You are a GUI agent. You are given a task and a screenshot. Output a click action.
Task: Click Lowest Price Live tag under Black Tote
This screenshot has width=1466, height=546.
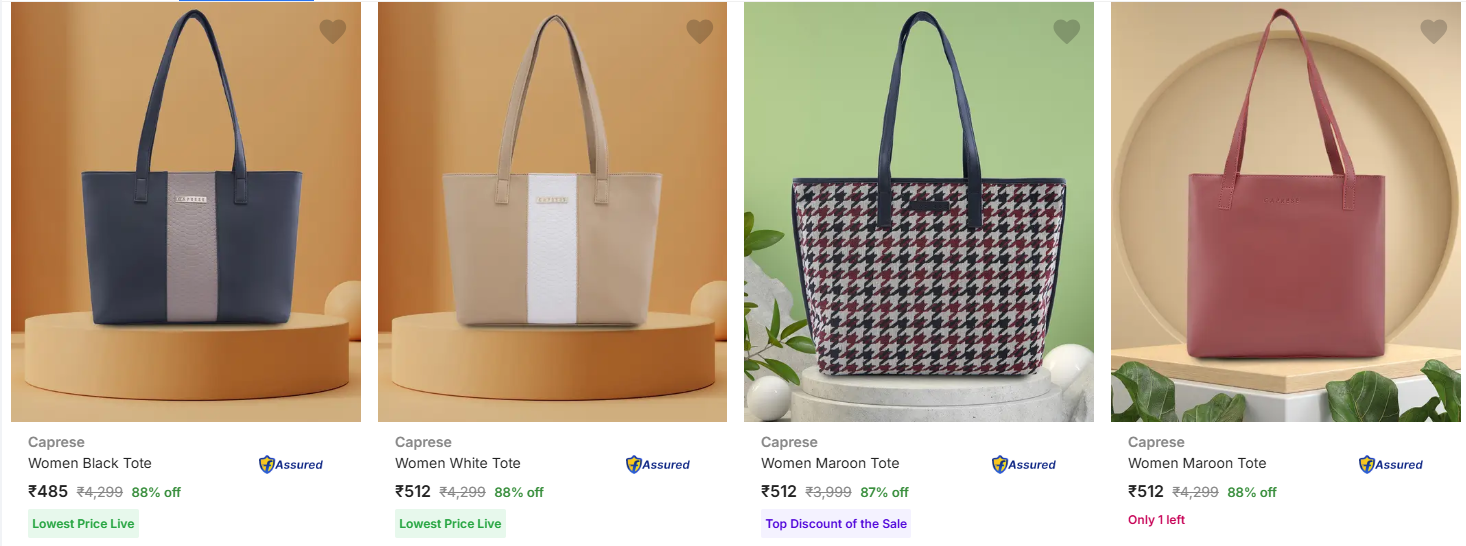[x=83, y=524]
